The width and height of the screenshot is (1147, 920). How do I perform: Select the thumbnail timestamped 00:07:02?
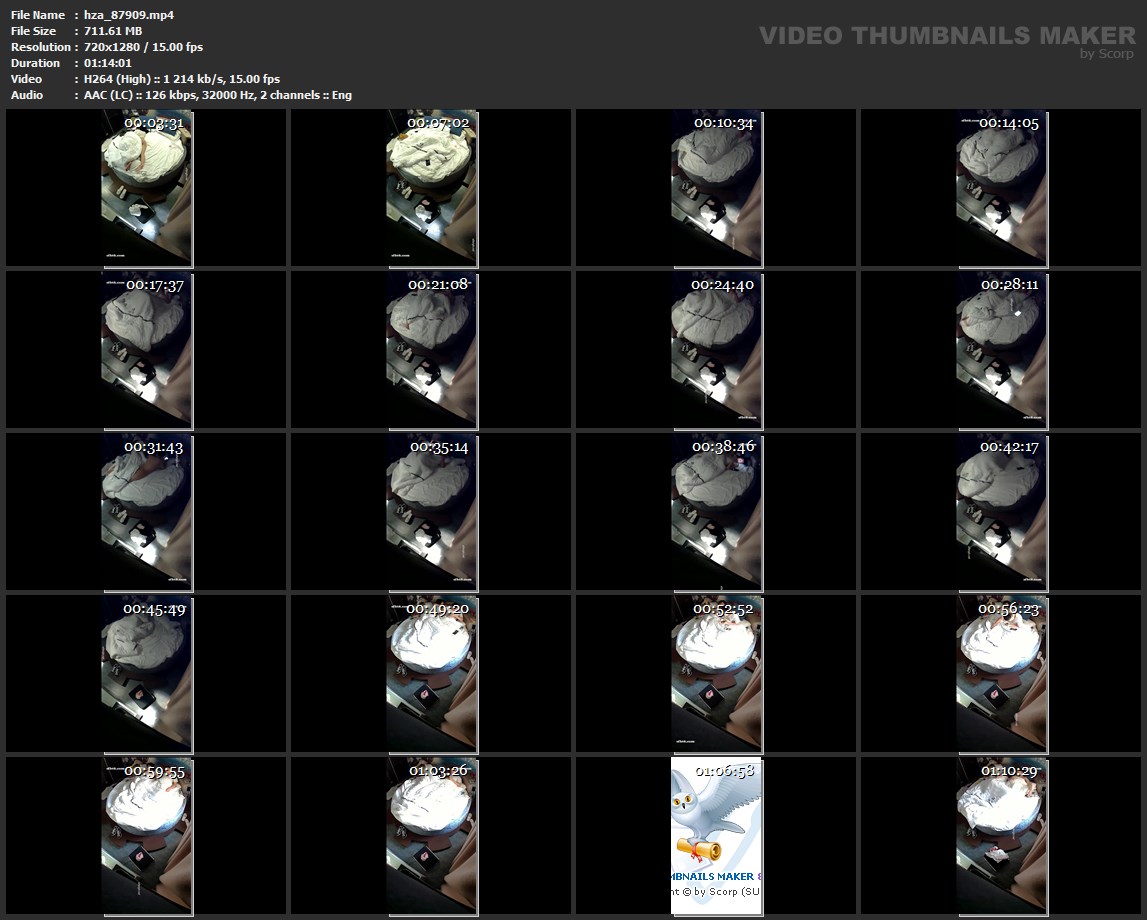pyautogui.click(x=432, y=188)
